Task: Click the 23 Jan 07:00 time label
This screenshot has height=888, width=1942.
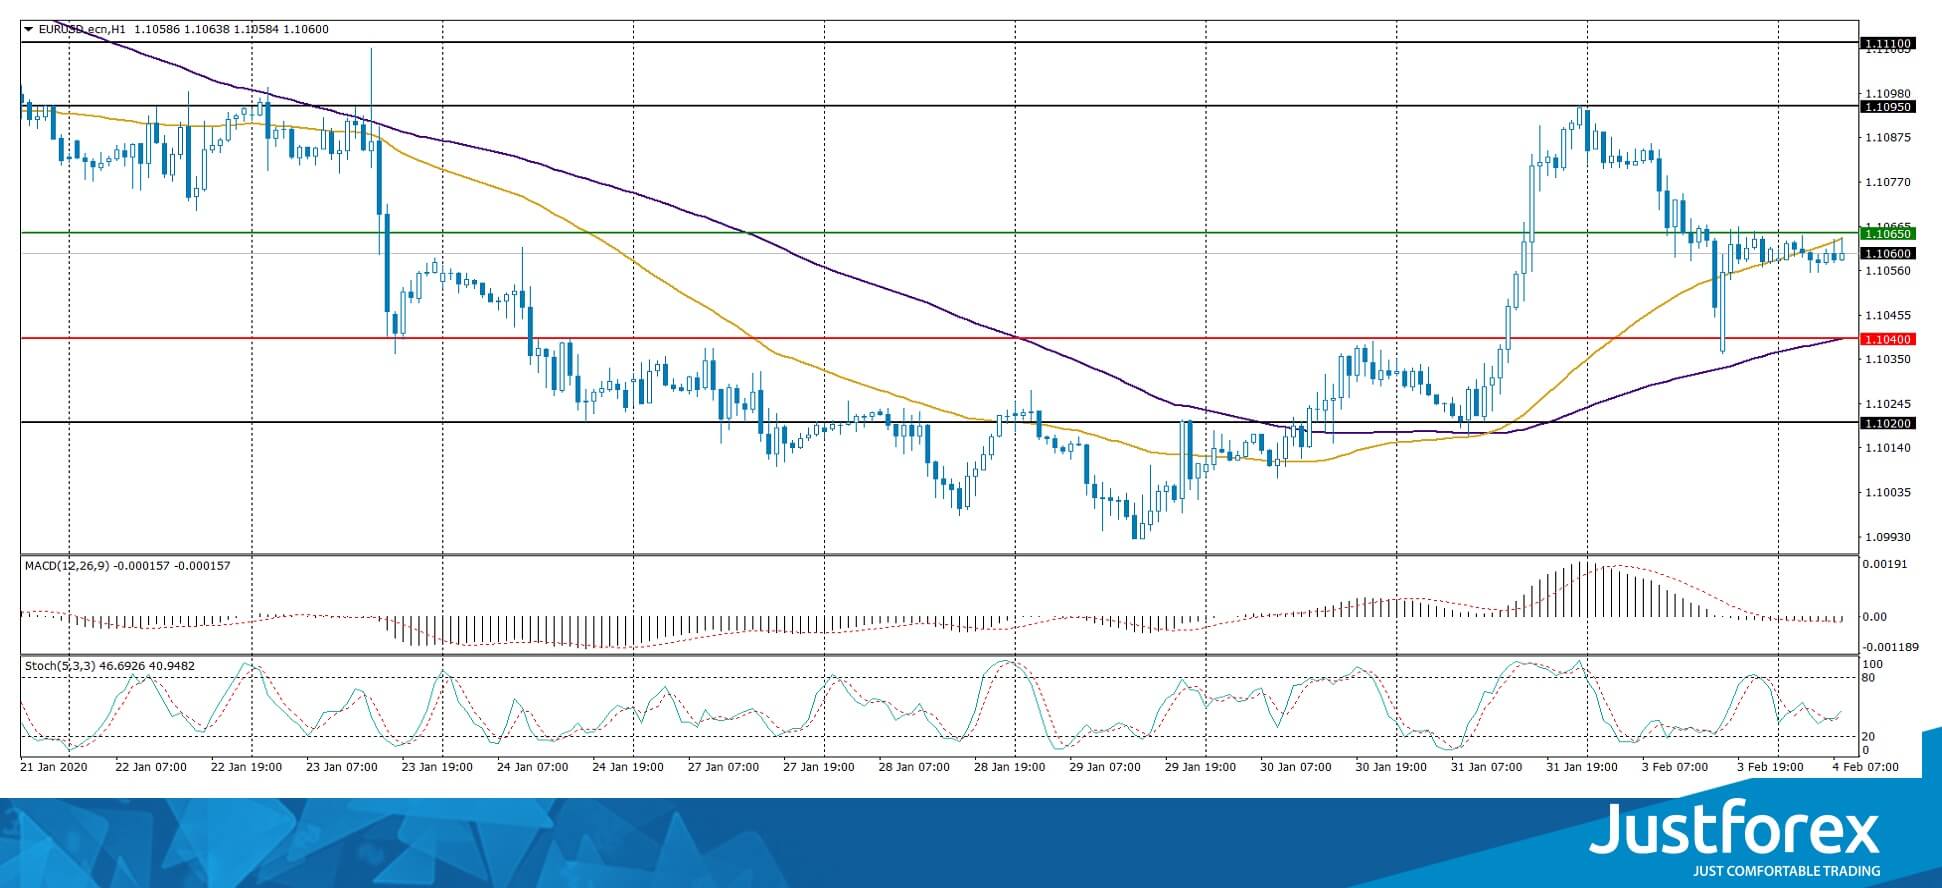Action: point(342,767)
